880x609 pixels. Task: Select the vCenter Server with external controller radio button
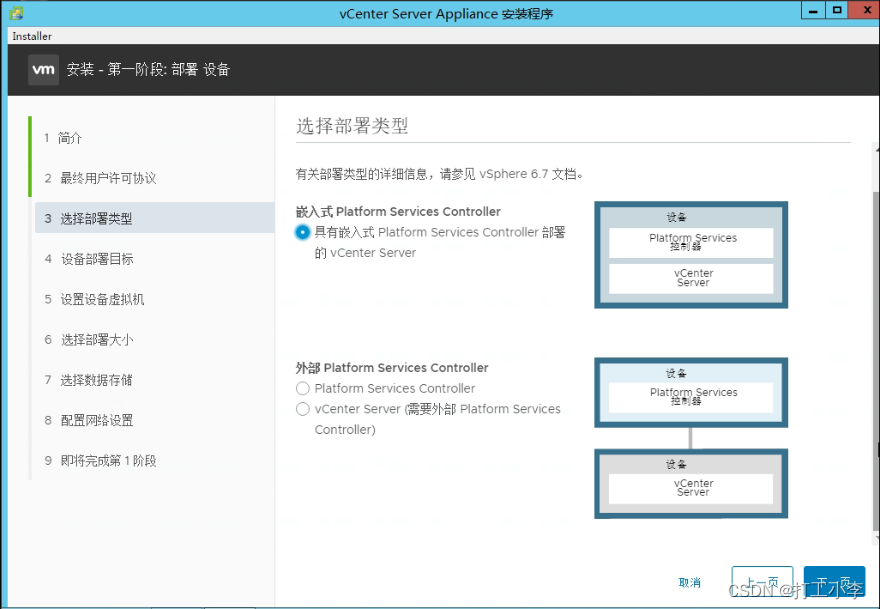pyautogui.click(x=302, y=409)
